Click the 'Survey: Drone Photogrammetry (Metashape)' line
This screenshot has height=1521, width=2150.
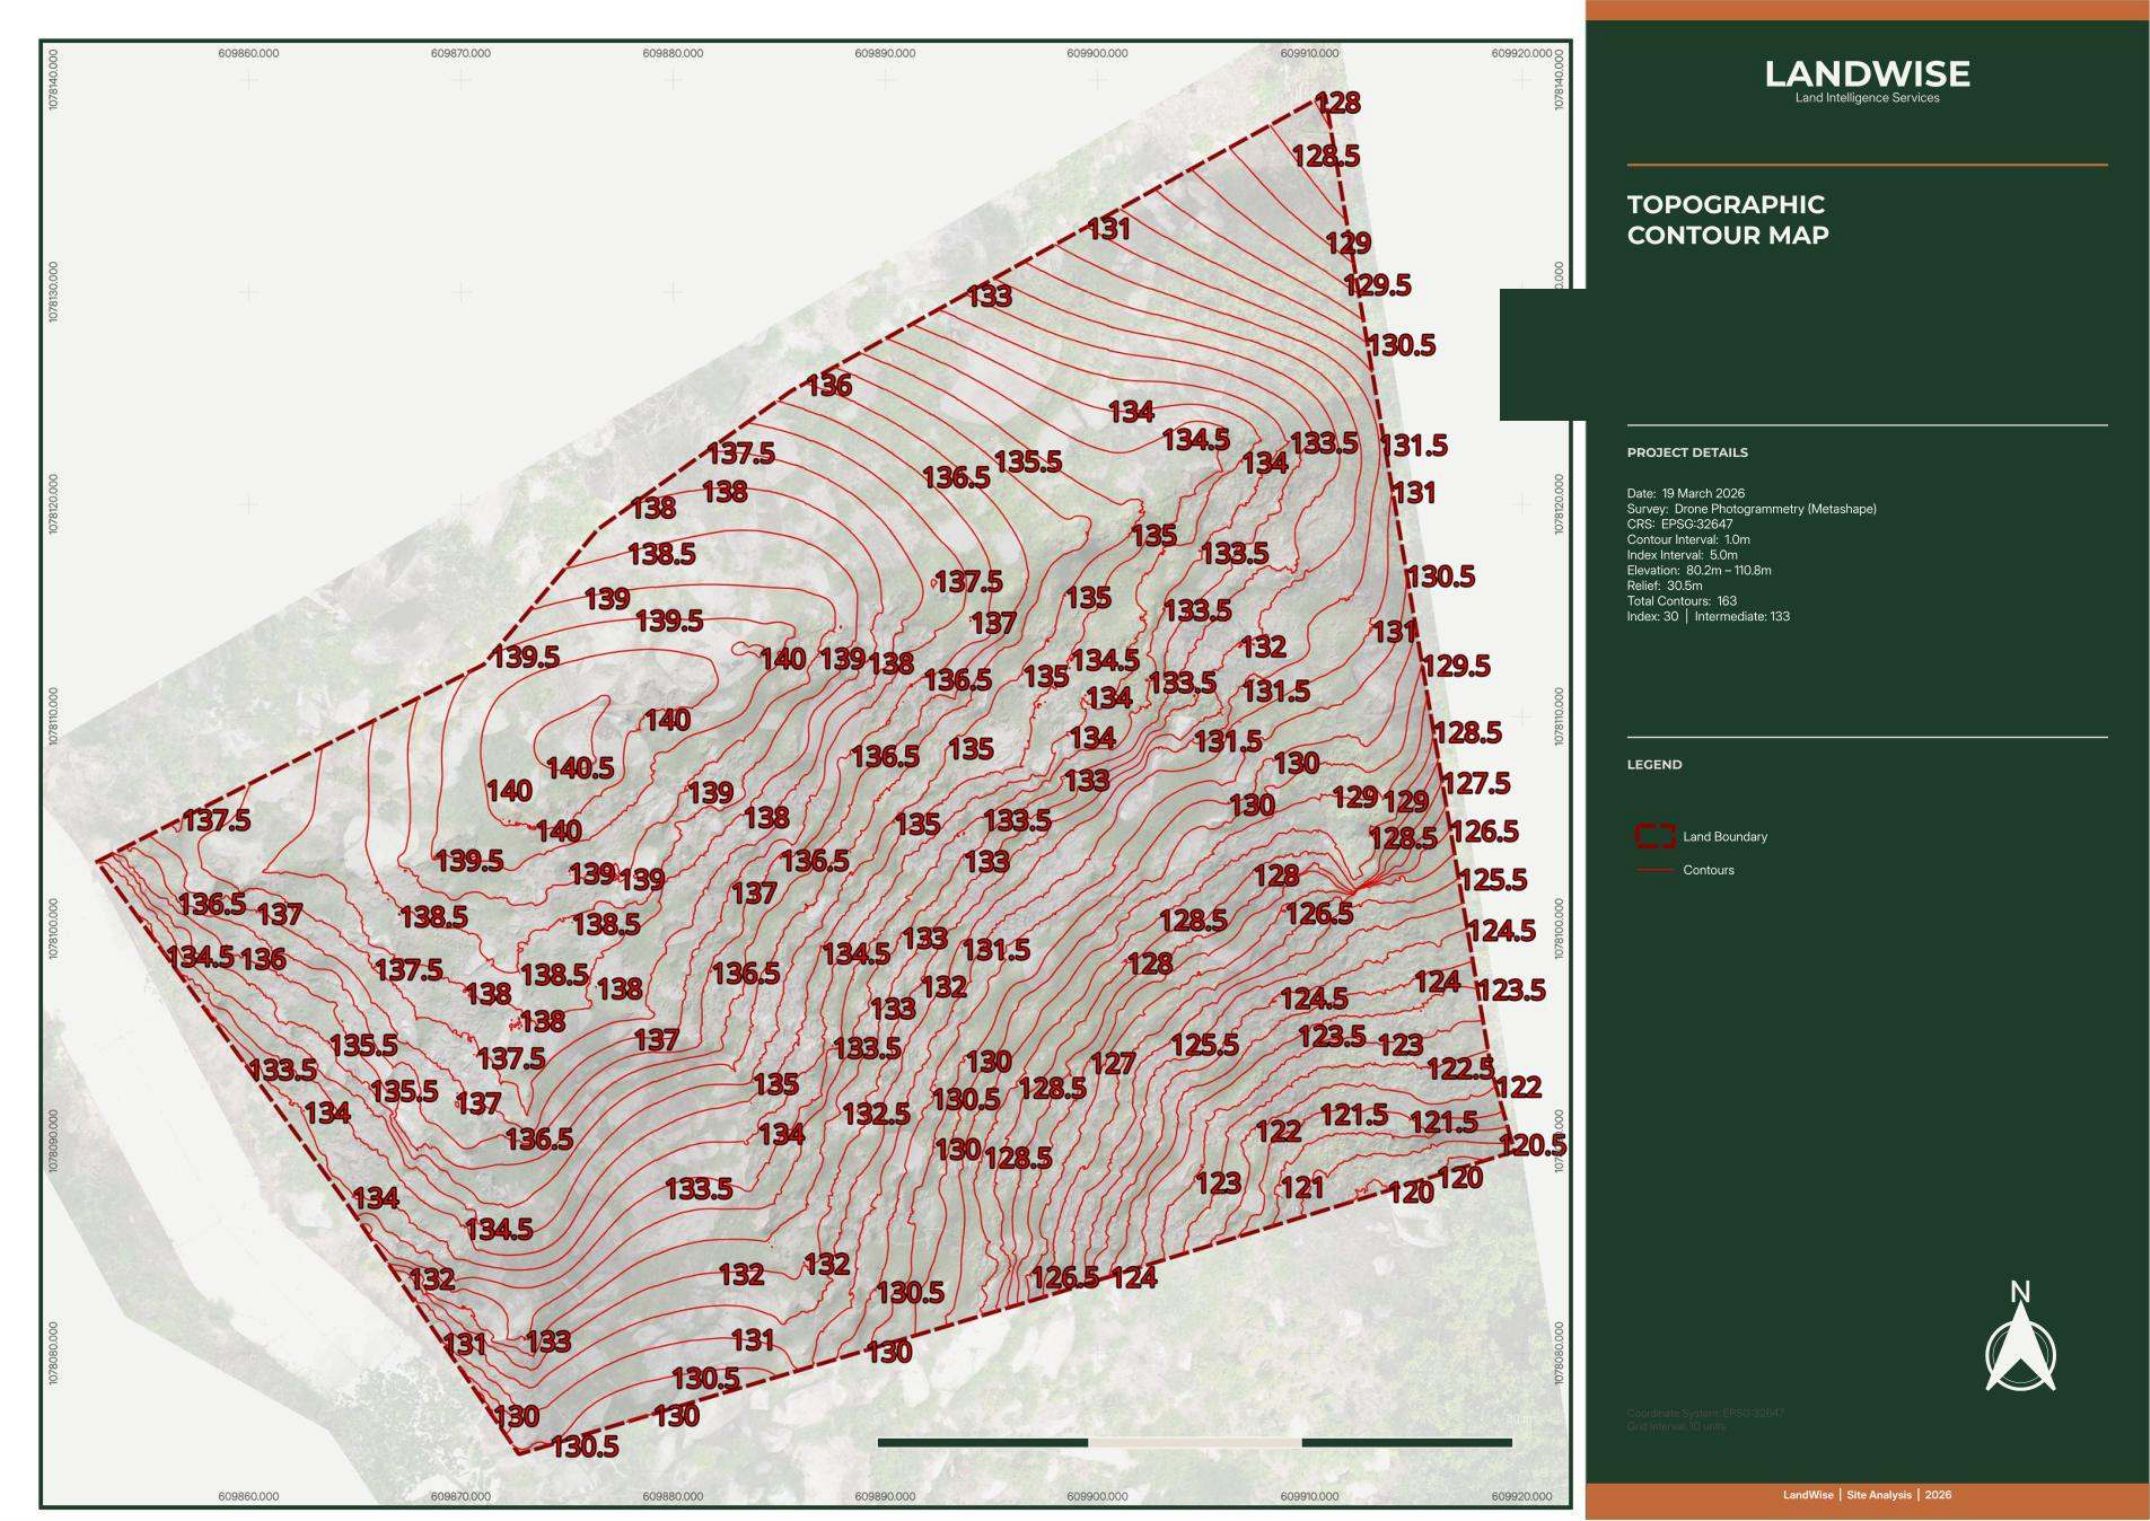(x=1751, y=509)
